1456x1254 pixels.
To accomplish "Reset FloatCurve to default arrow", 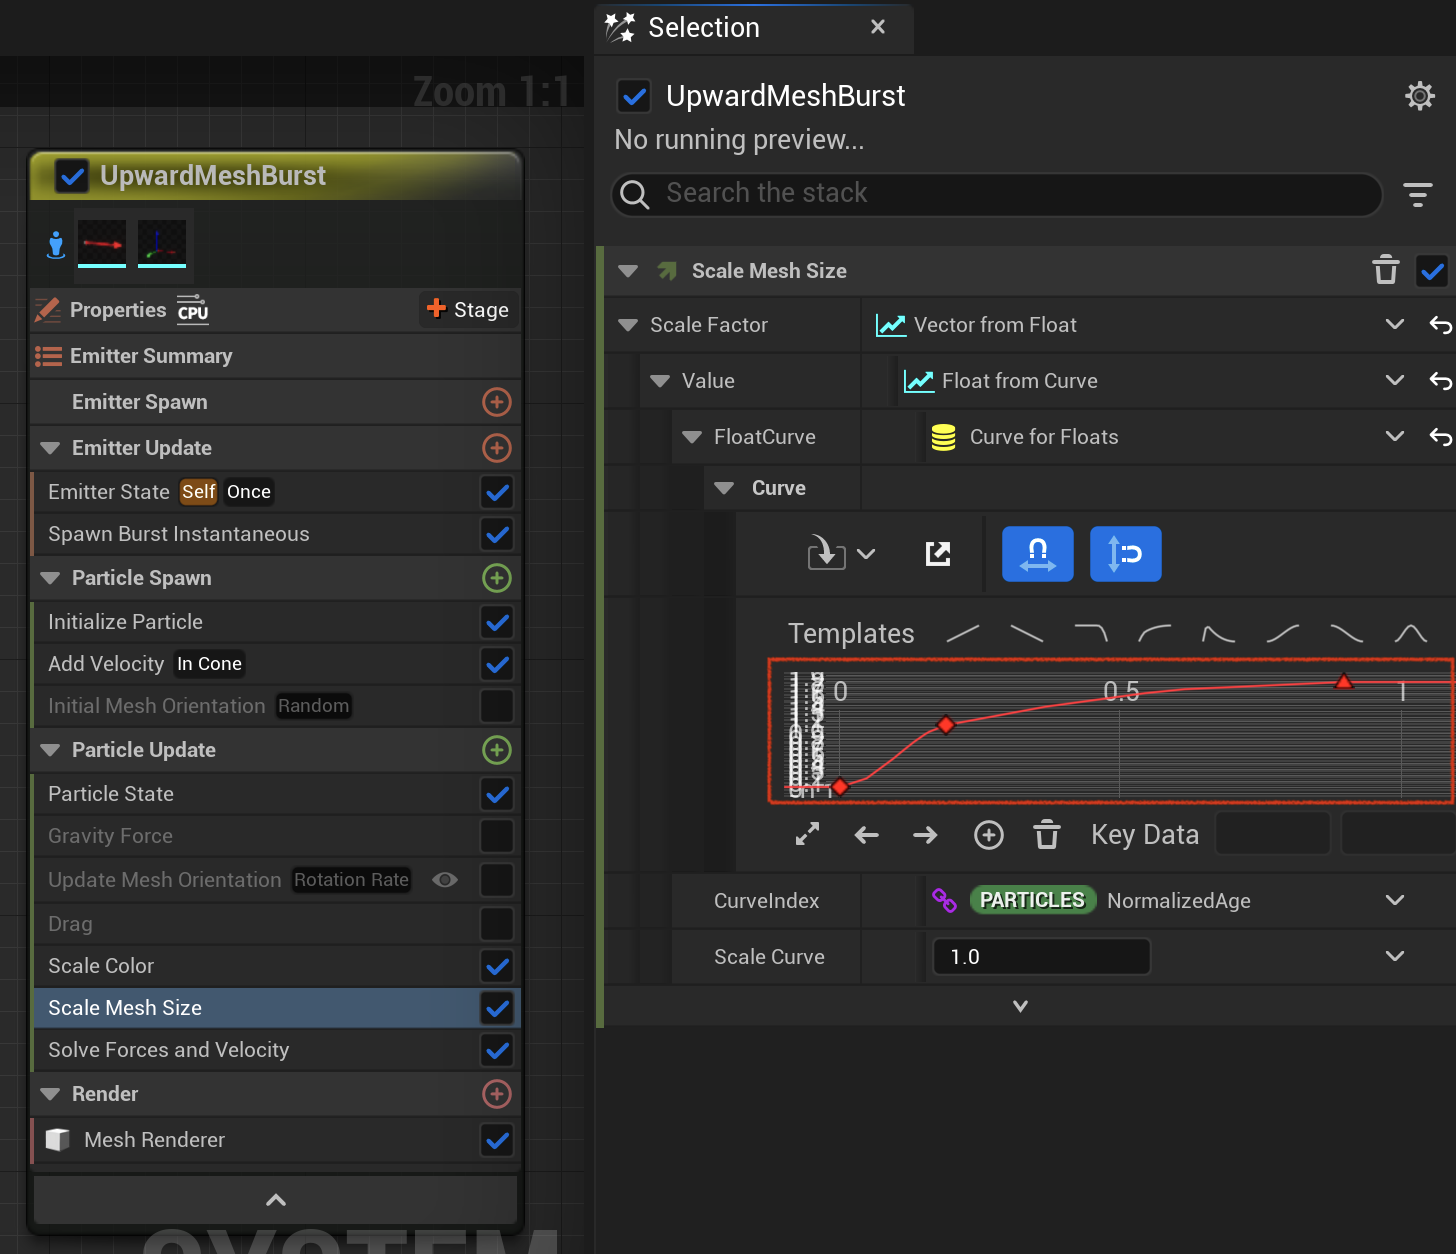I will [x=1440, y=437].
